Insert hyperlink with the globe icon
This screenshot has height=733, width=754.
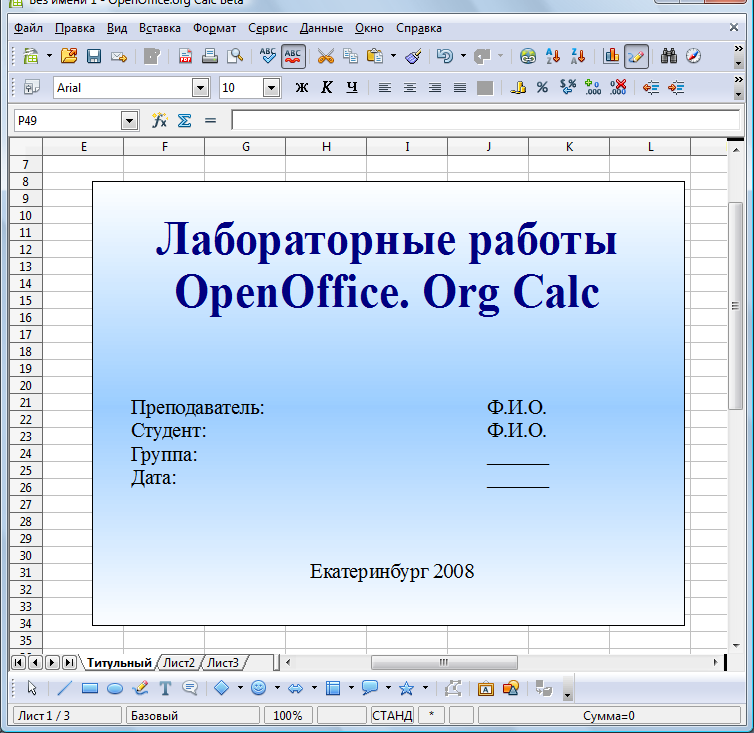(x=528, y=56)
